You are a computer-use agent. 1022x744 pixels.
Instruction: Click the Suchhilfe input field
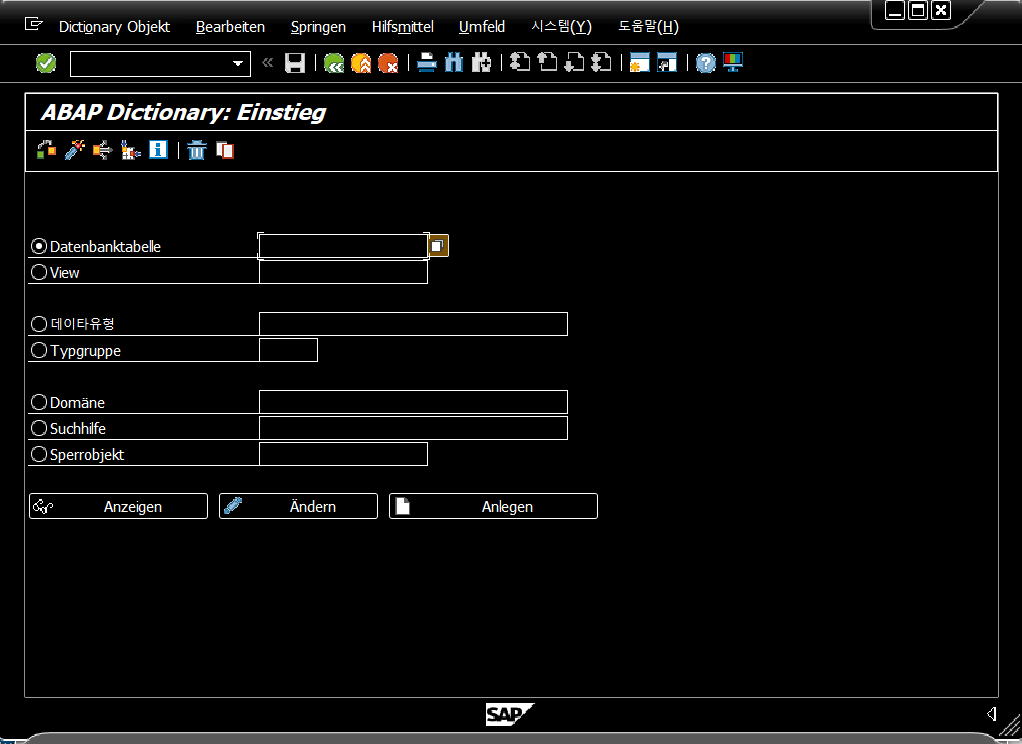tap(413, 428)
